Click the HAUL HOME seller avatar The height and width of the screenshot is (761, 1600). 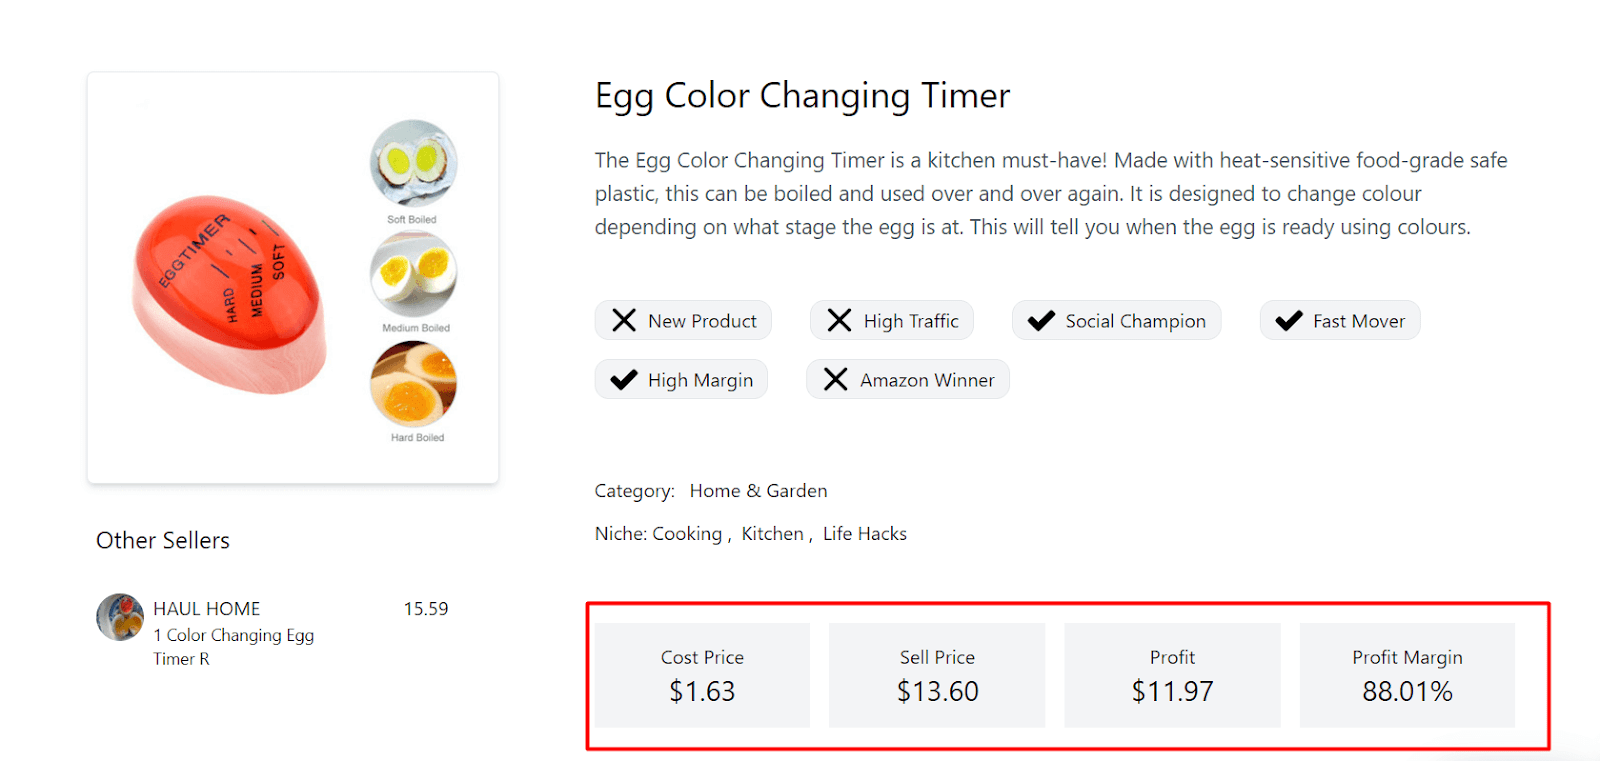tap(120, 617)
